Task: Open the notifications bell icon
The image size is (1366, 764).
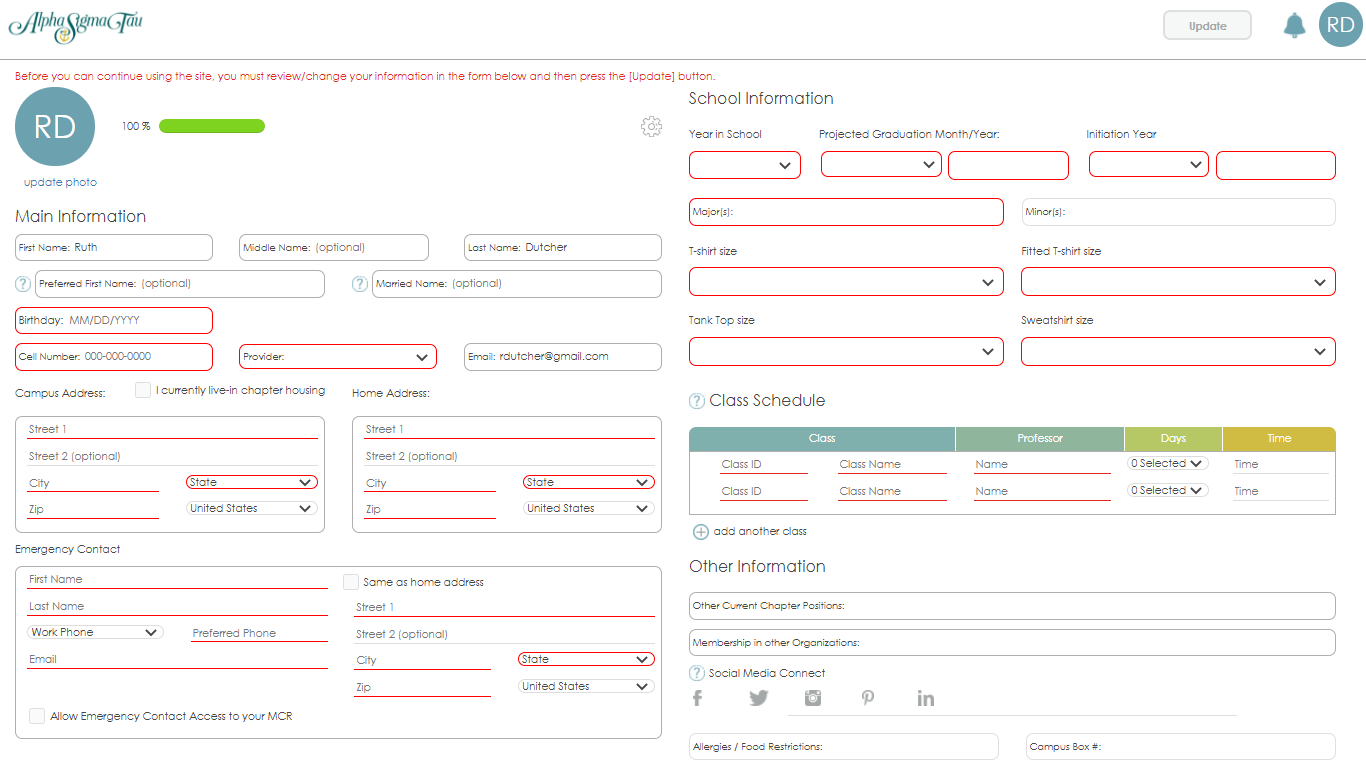Action: (x=1294, y=26)
